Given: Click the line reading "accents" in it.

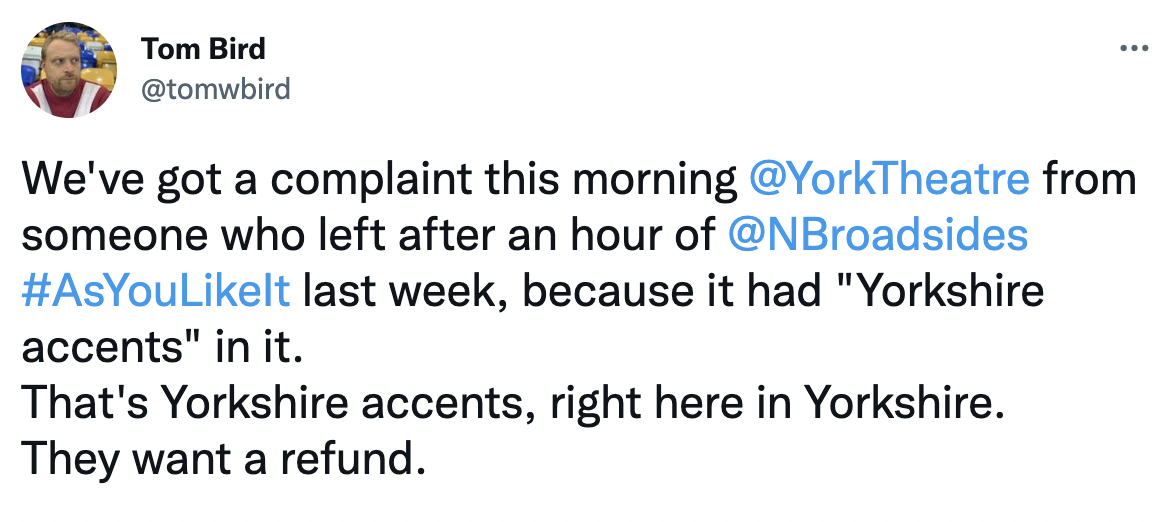Looking at the screenshot, I should click(x=163, y=348).
